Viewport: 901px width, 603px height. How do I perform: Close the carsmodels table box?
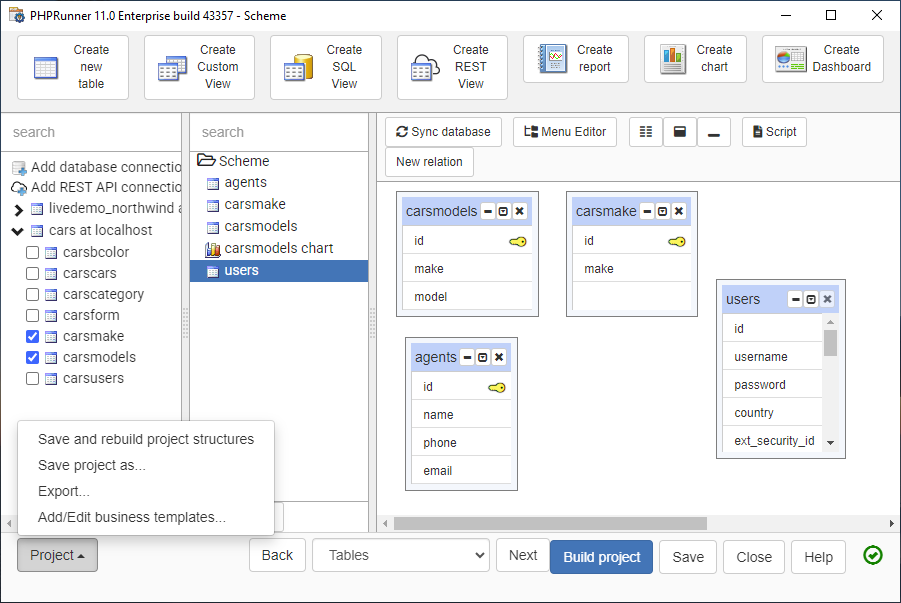[x=519, y=212]
